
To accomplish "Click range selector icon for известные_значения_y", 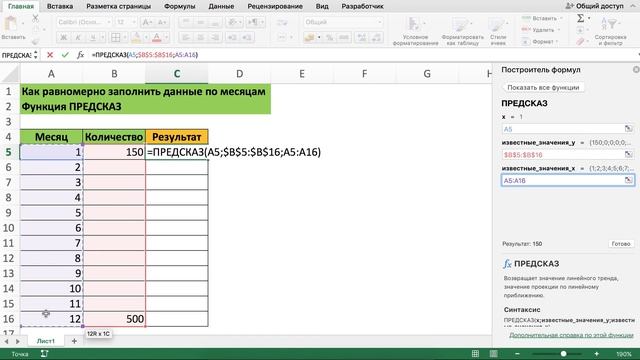I will coord(628,154).
